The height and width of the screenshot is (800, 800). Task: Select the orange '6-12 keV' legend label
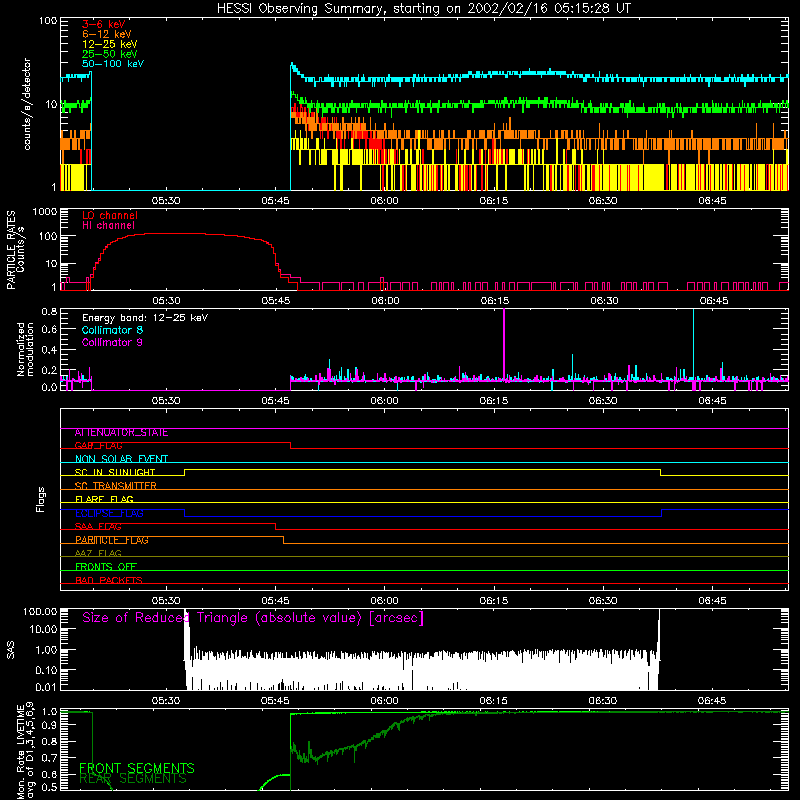tap(107, 34)
